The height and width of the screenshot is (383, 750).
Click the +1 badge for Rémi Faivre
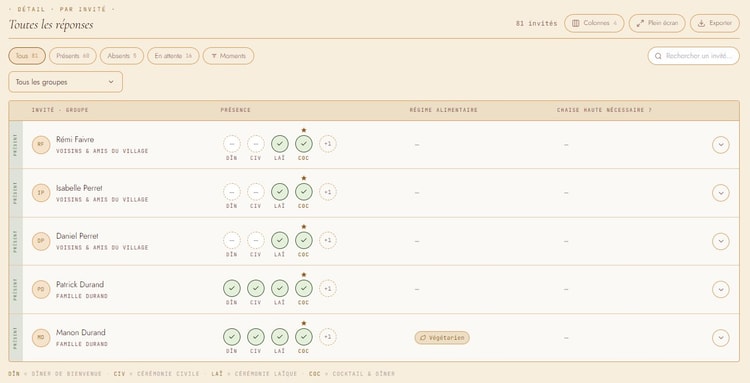[328, 144]
